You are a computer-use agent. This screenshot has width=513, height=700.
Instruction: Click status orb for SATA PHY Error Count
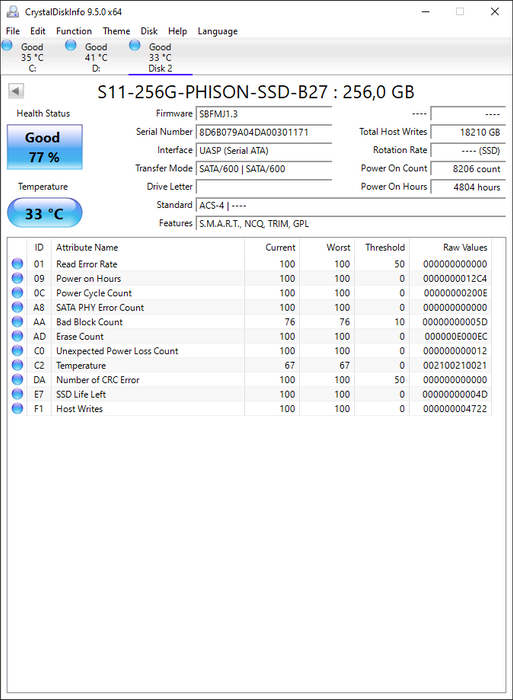point(17,307)
